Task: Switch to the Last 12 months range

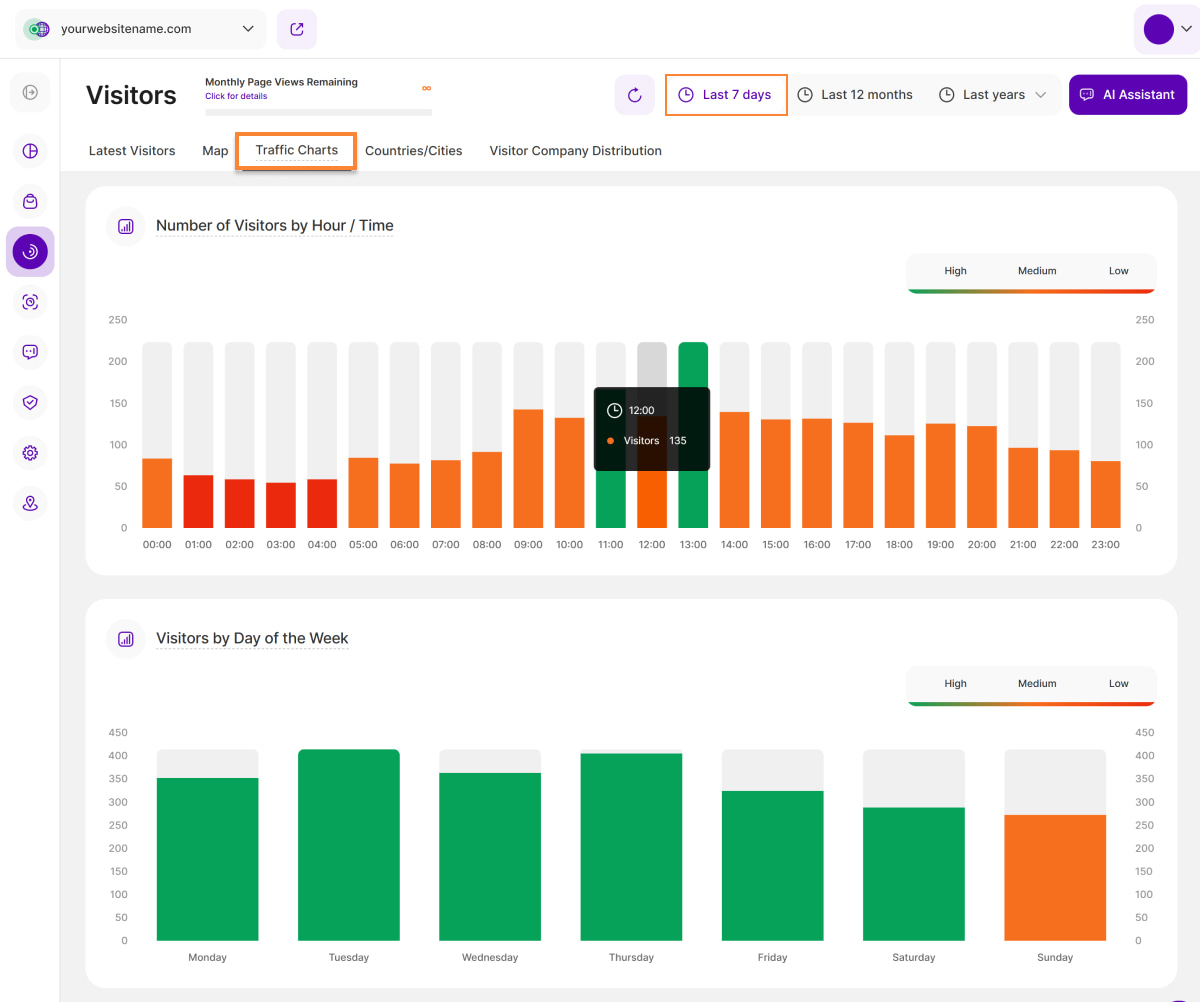Action: [855, 95]
